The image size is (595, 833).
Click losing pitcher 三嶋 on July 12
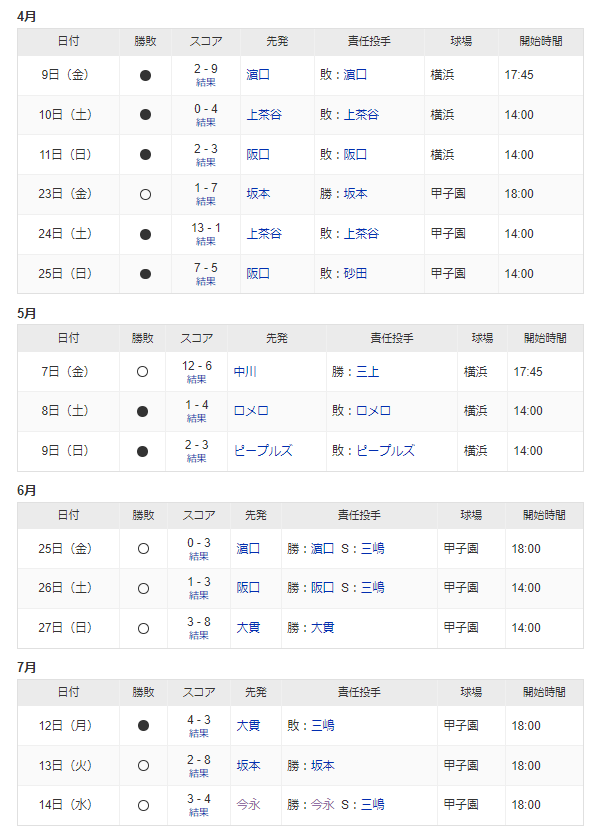click(322, 725)
